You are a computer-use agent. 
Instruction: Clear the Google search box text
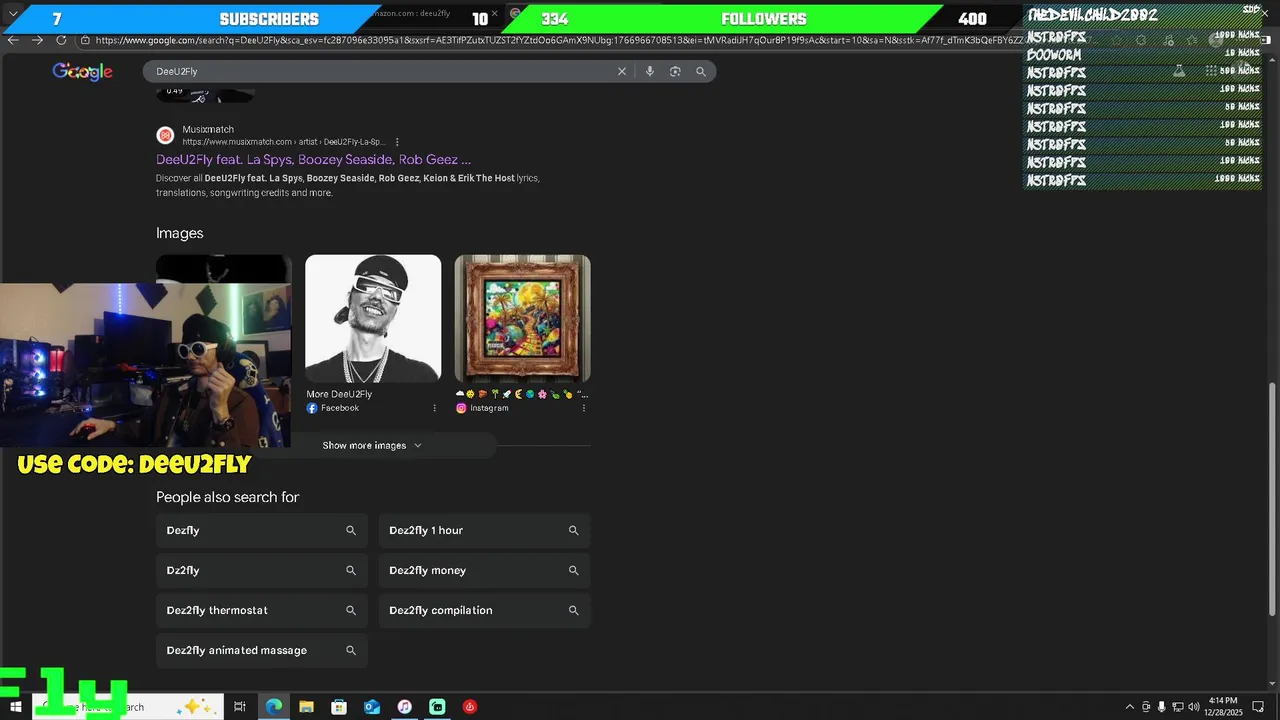pyautogui.click(x=621, y=71)
